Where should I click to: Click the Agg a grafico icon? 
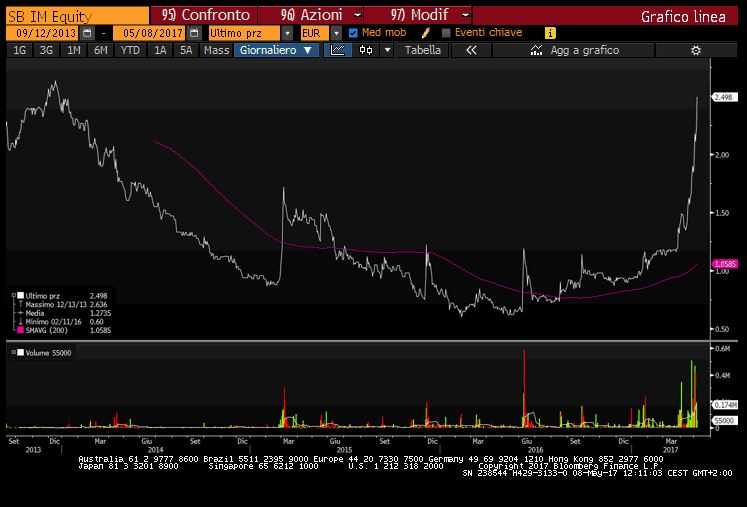coord(538,50)
